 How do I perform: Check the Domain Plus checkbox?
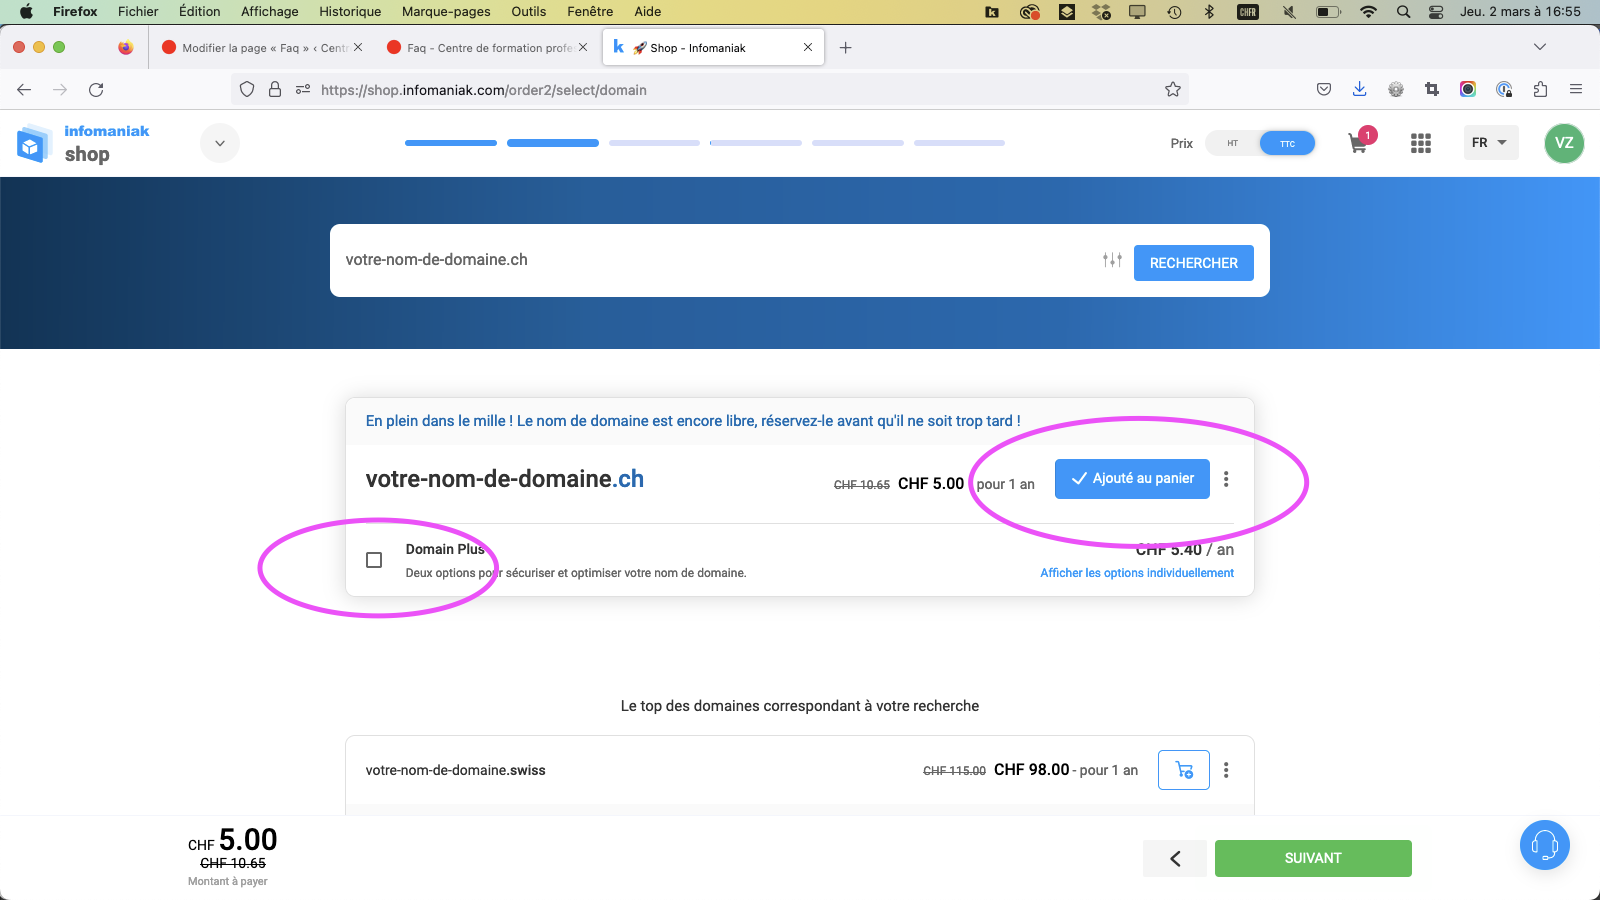374,560
